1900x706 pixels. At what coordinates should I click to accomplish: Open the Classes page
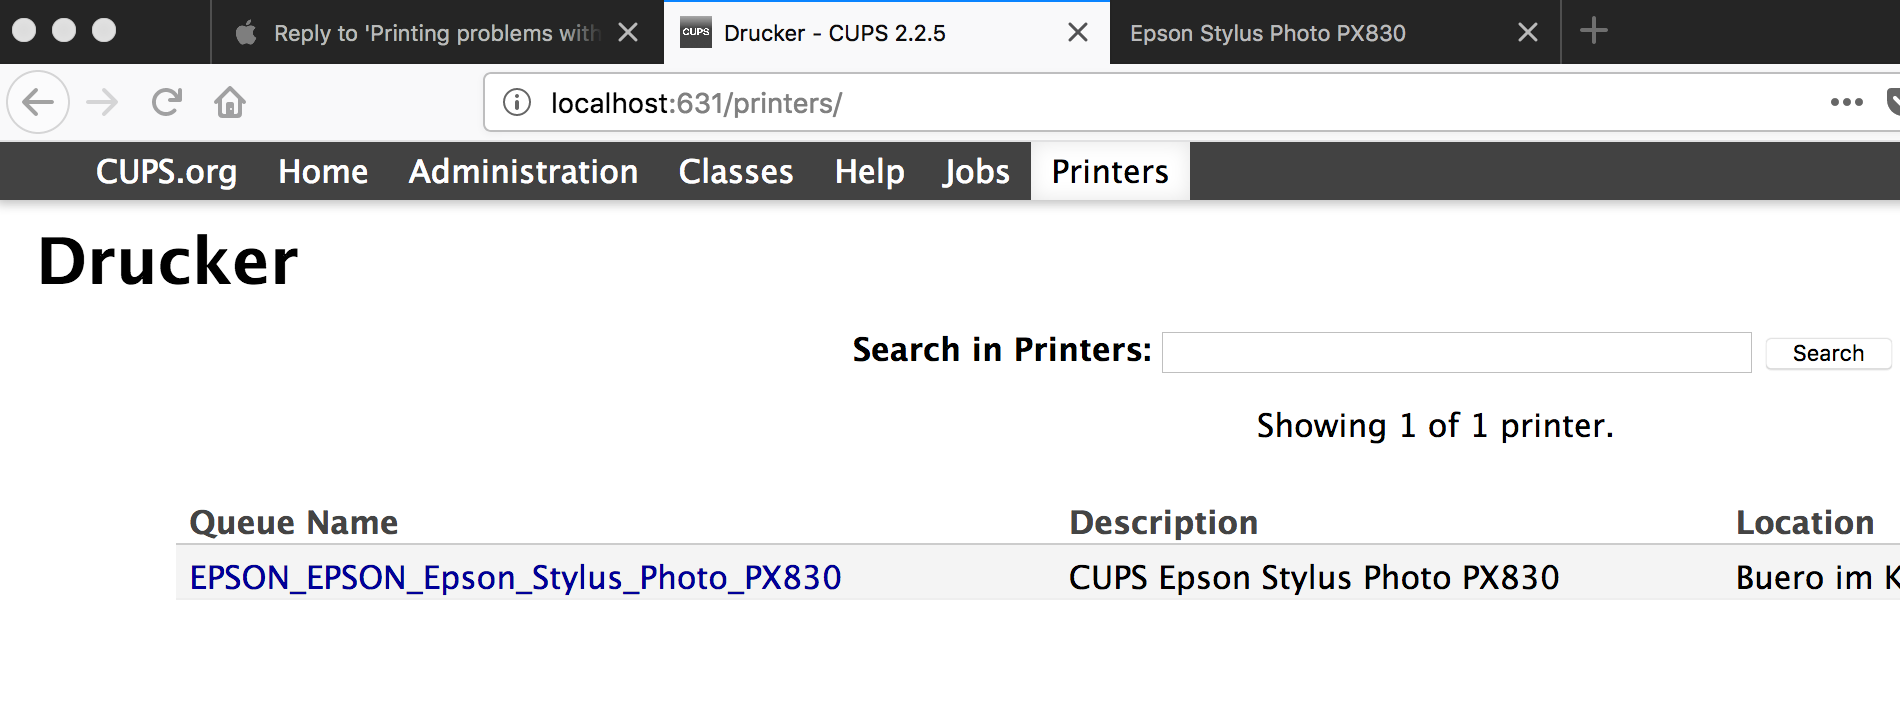pos(736,172)
